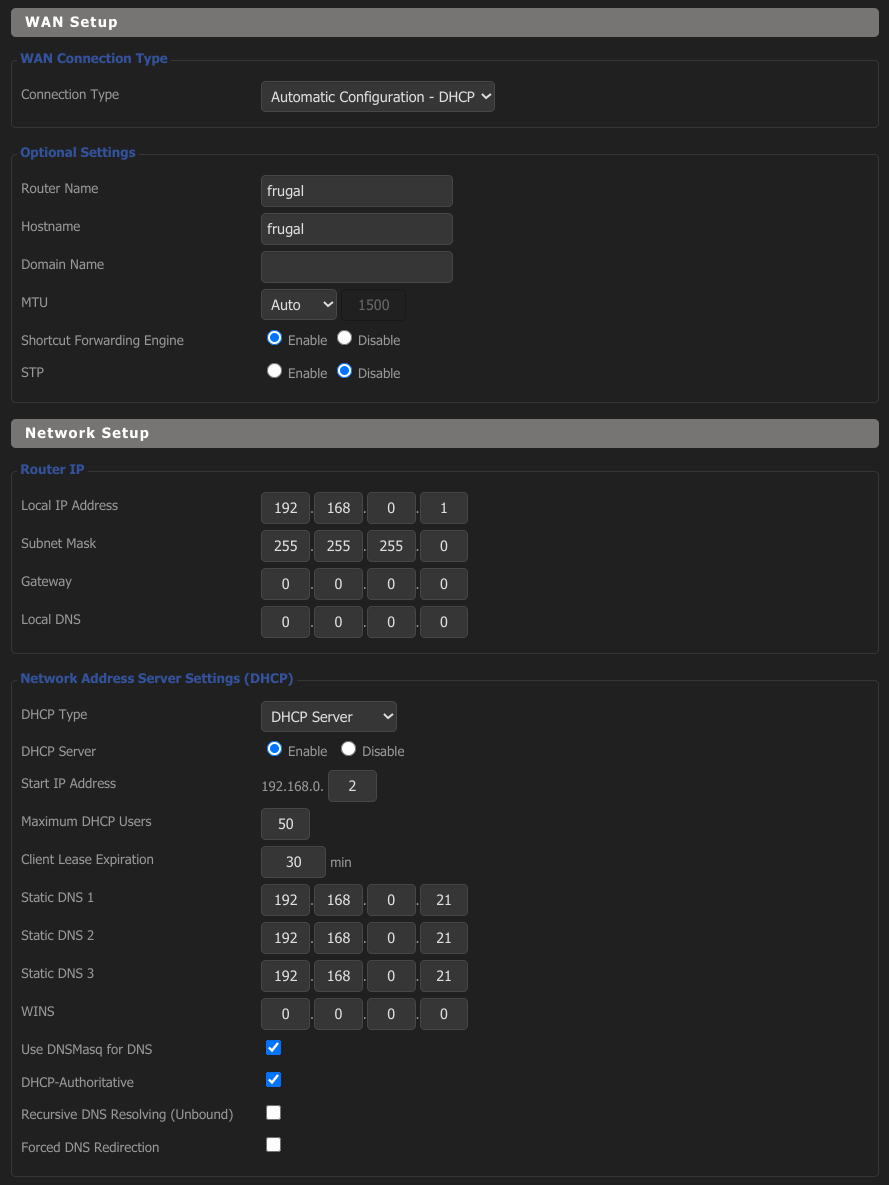Click the empty Domain Name field

356,267
